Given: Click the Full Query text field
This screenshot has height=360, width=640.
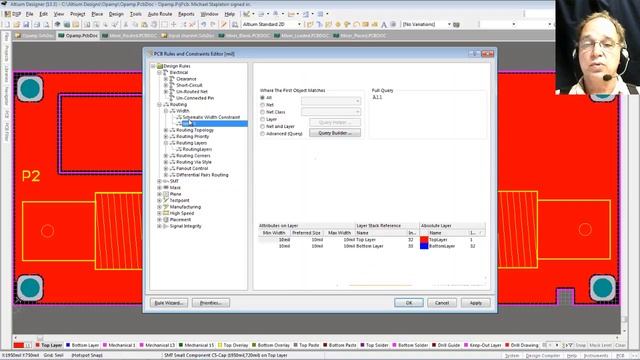Looking at the screenshot, I should click(428, 115).
